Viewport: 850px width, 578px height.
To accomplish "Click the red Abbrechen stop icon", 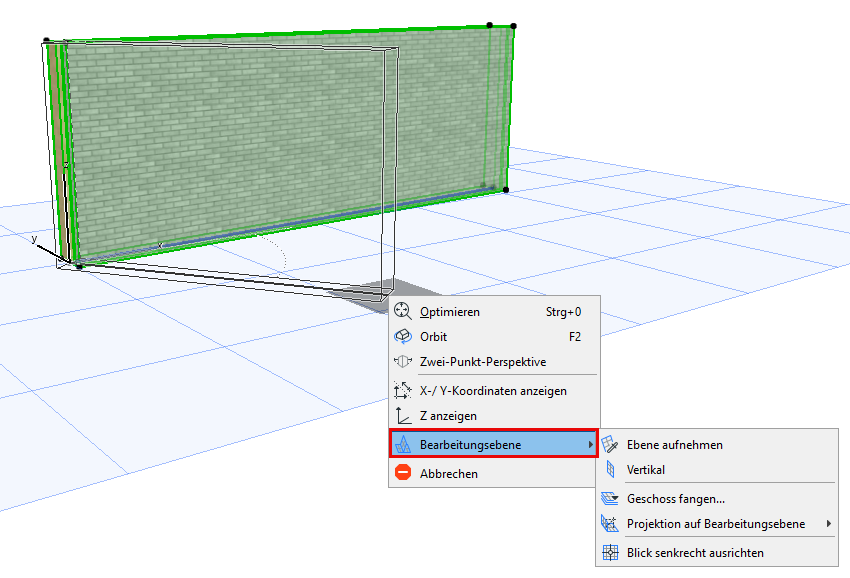I will [x=403, y=473].
